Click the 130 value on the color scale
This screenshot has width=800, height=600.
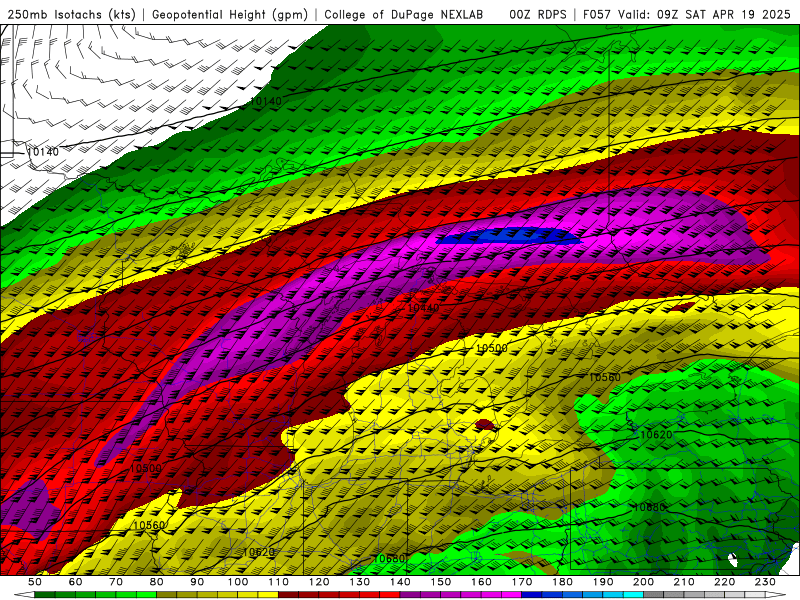click(x=360, y=582)
